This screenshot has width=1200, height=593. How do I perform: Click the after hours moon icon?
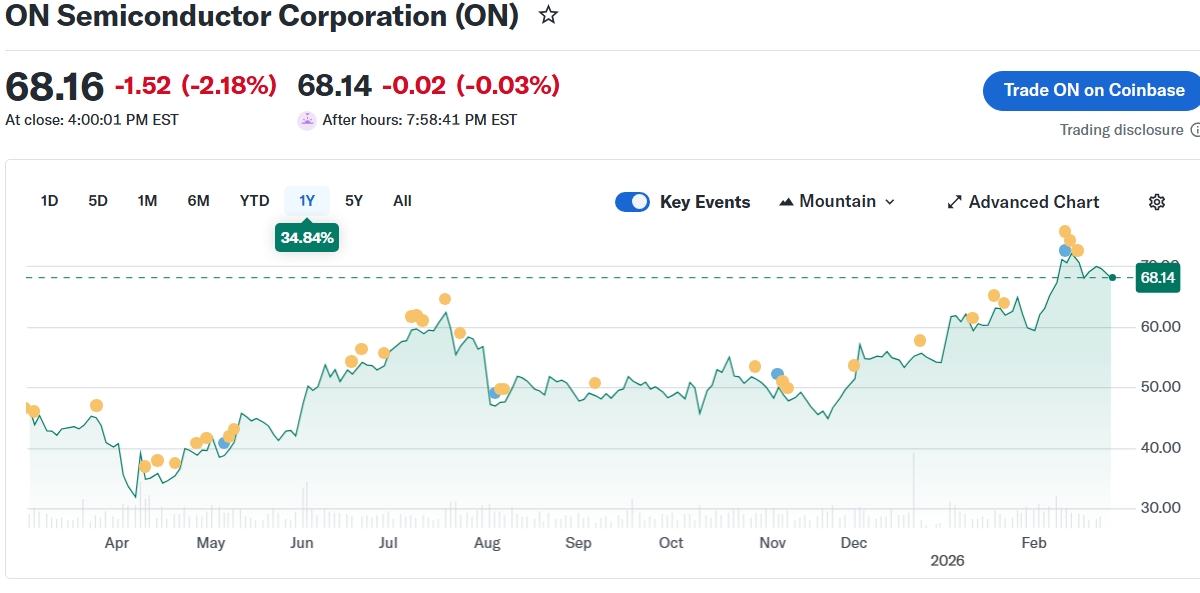pyautogui.click(x=307, y=120)
